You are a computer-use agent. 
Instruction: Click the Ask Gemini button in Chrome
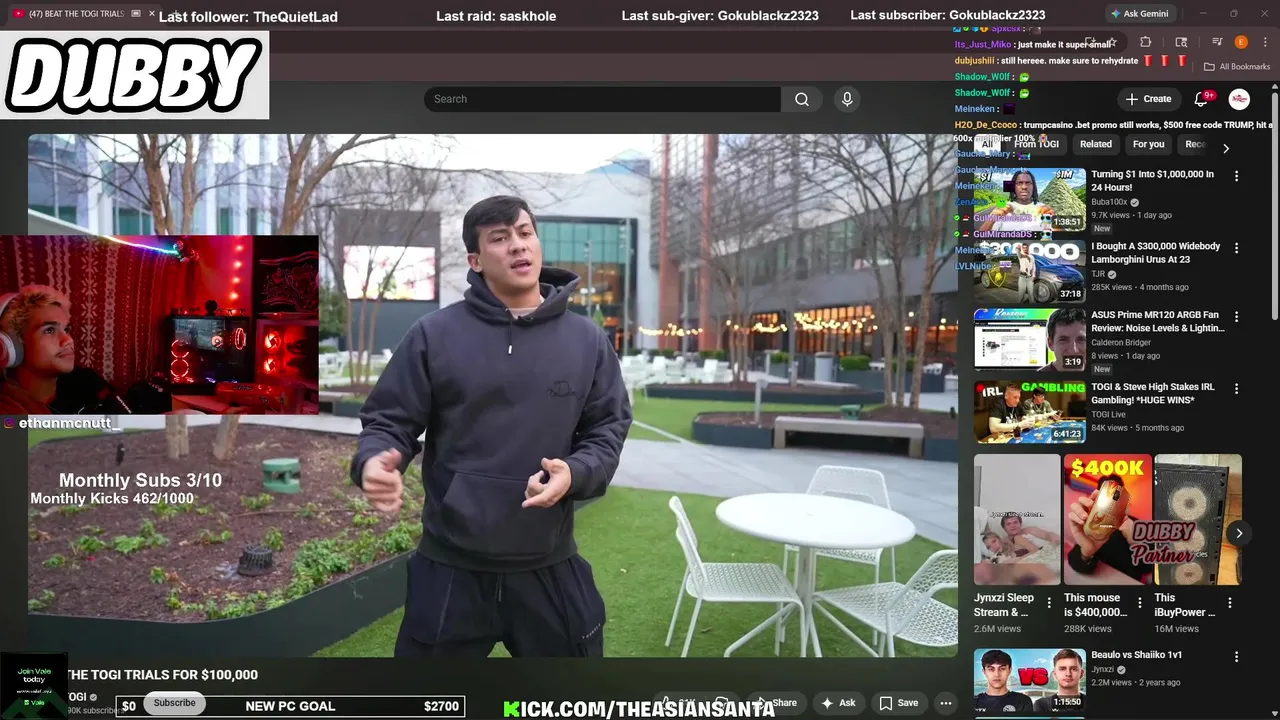(x=1138, y=14)
